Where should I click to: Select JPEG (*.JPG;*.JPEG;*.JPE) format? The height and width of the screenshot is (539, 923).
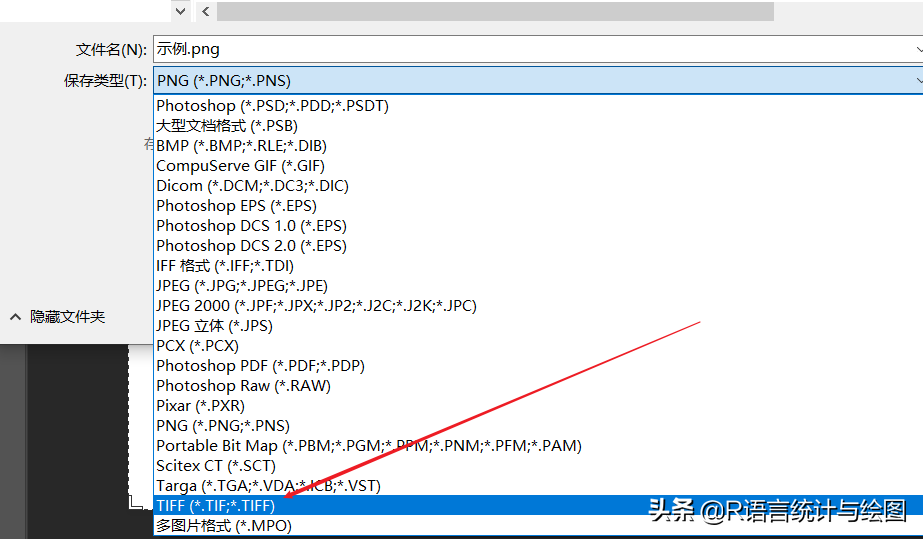tap(538, 286)
